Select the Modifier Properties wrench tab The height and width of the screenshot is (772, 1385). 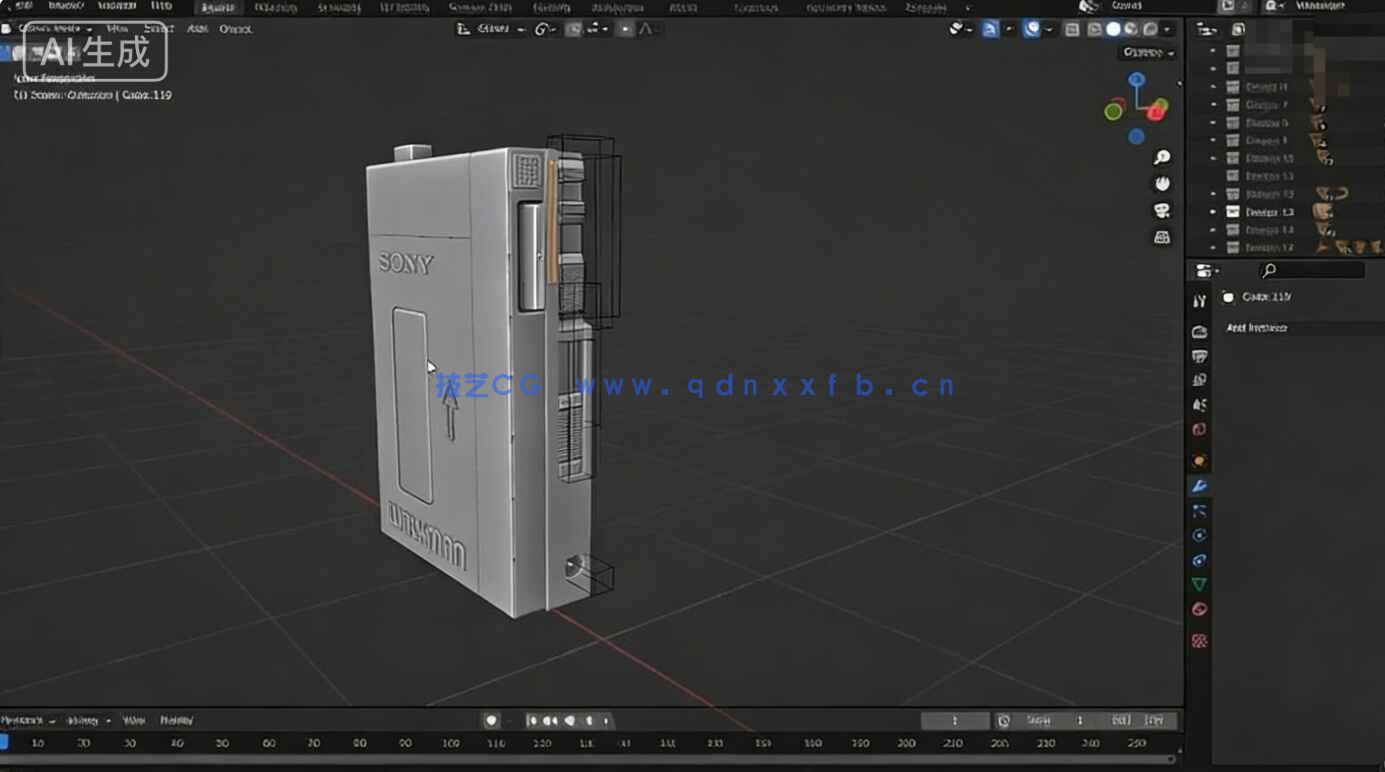[1199, 485]
